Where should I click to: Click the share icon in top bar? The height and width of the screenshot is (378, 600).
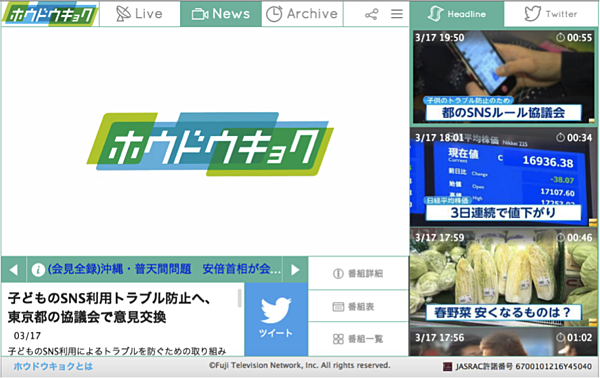(x=371, y=15)
